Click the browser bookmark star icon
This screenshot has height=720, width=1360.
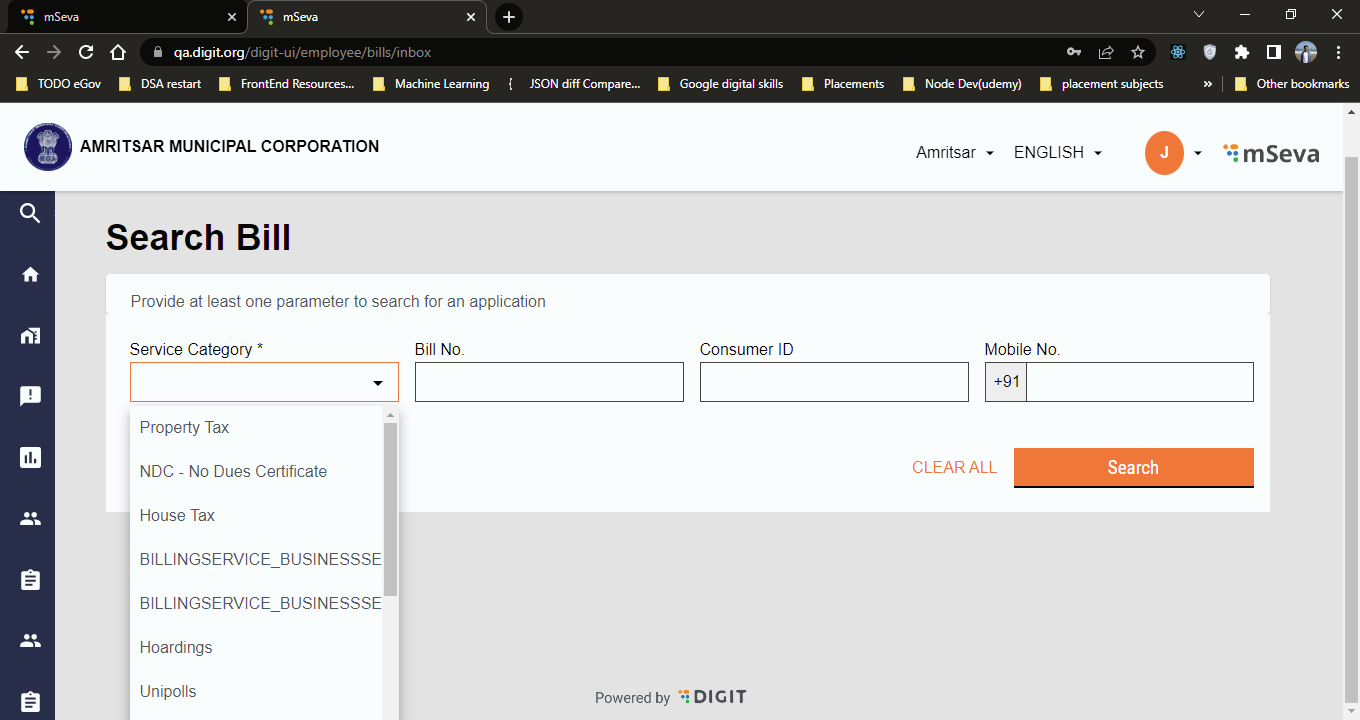click(x=1137, y=52)
